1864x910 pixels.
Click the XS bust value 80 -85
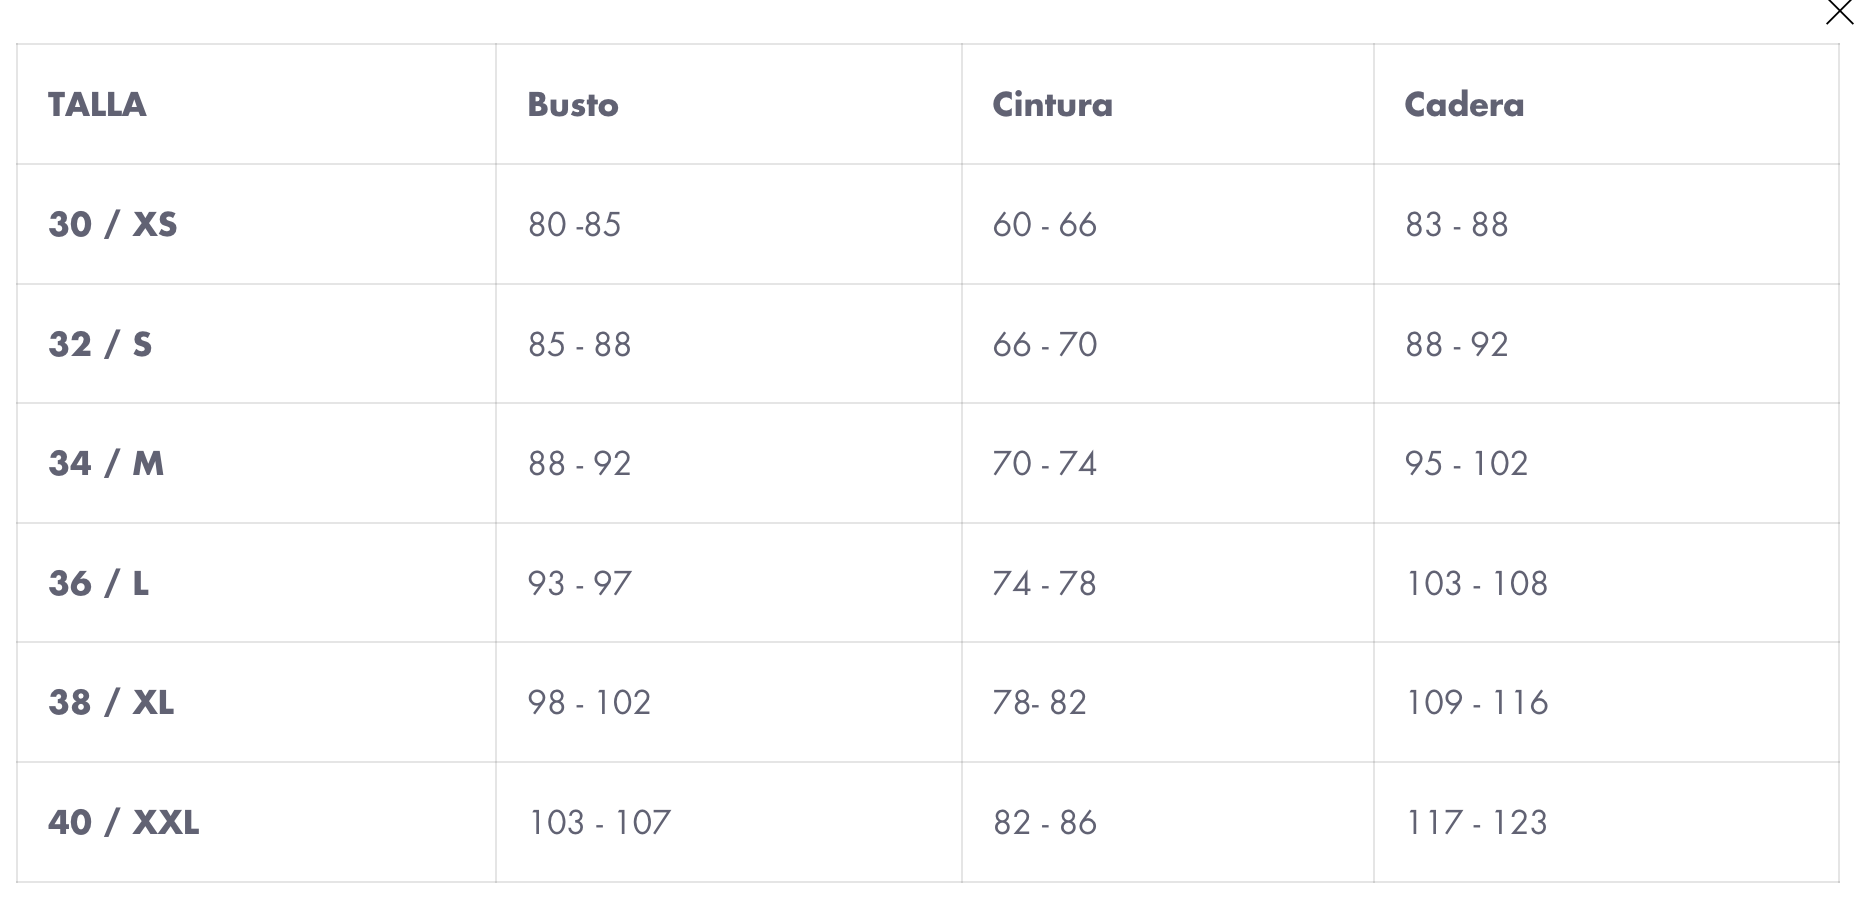coord(575,224)
